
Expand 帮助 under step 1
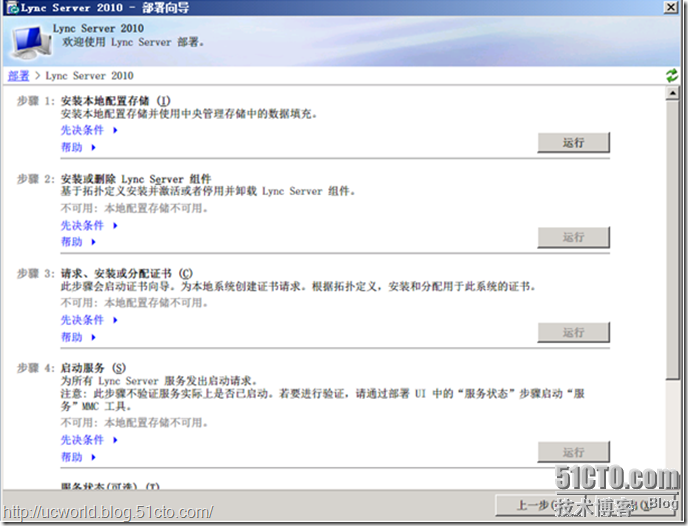tap(78, 147)
